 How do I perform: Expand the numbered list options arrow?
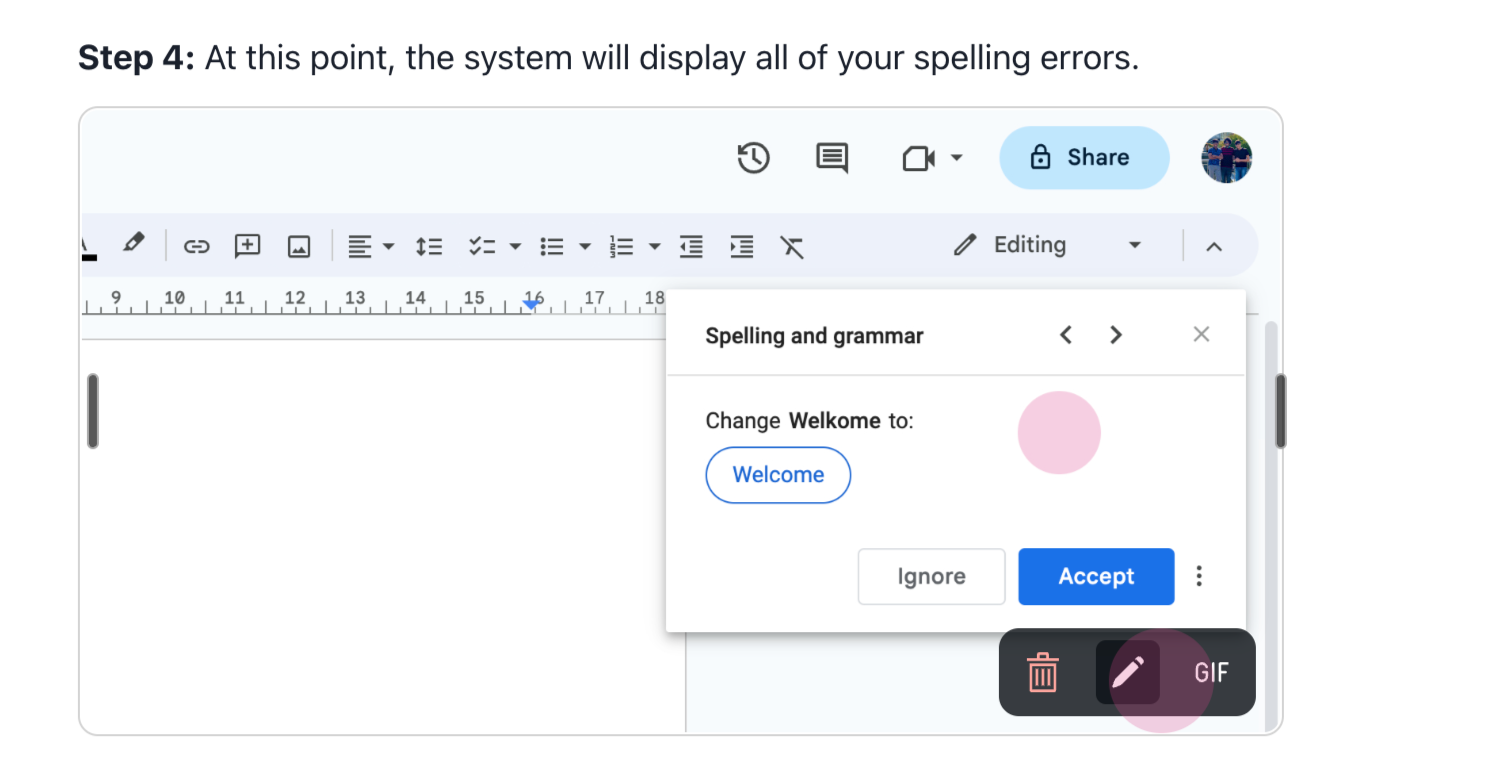(655, 246)
